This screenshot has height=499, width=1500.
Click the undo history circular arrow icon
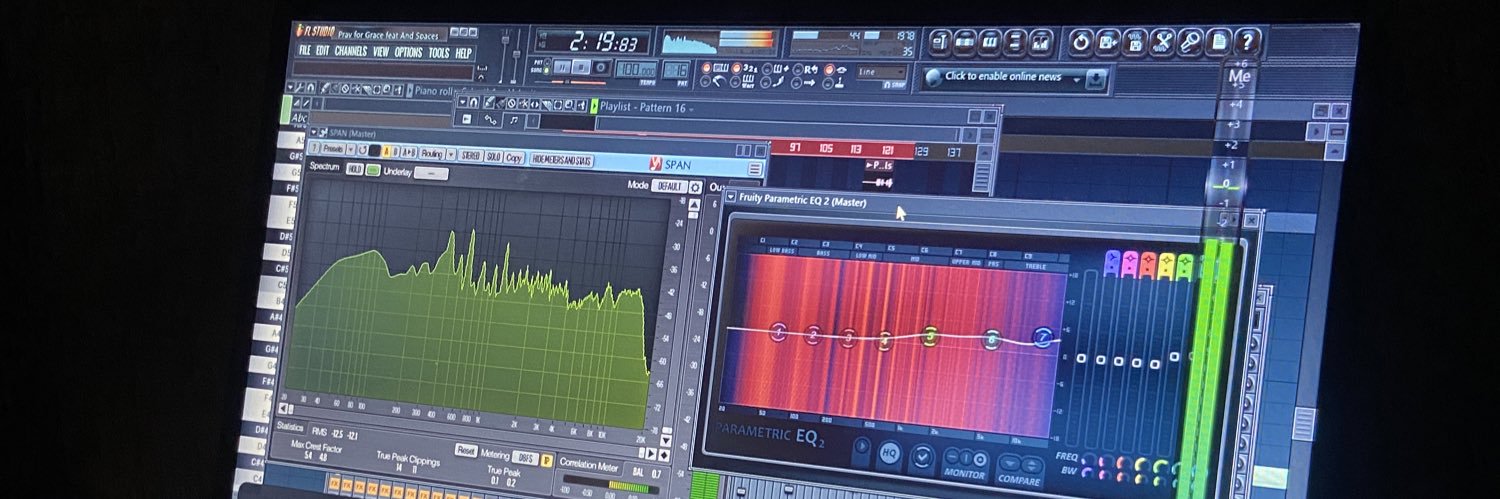1080,43
